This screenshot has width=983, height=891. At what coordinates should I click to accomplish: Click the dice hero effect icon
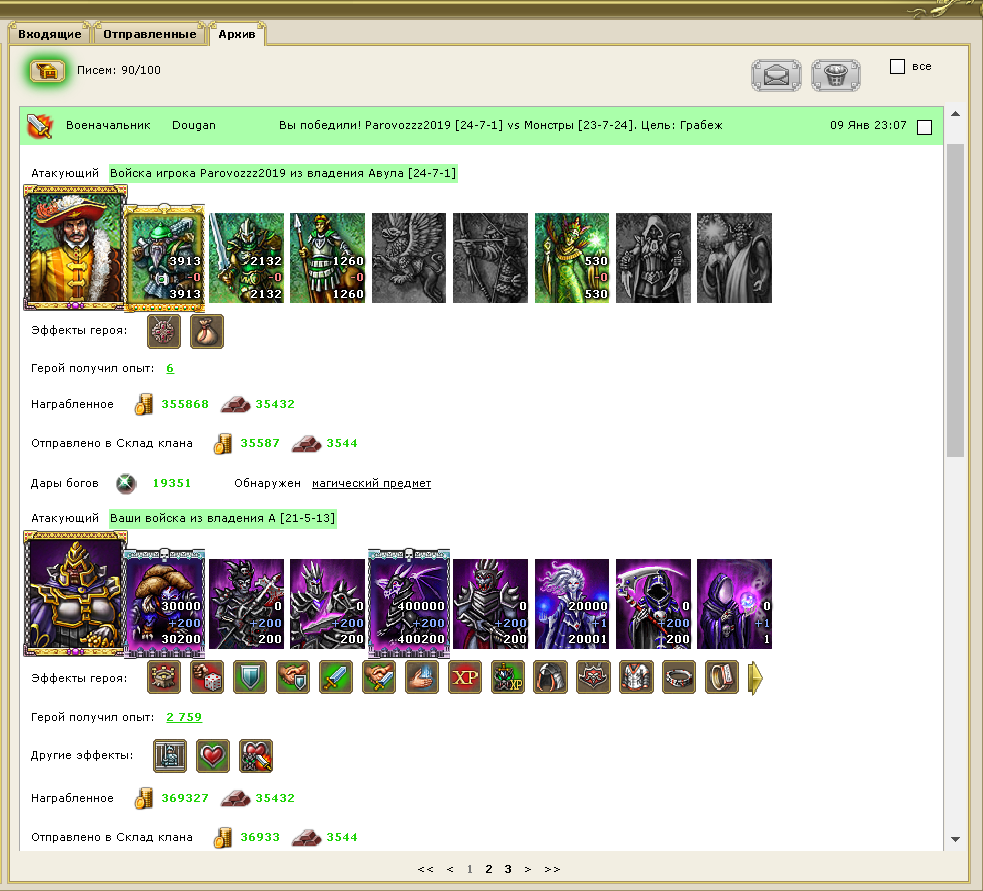[207, 678]
